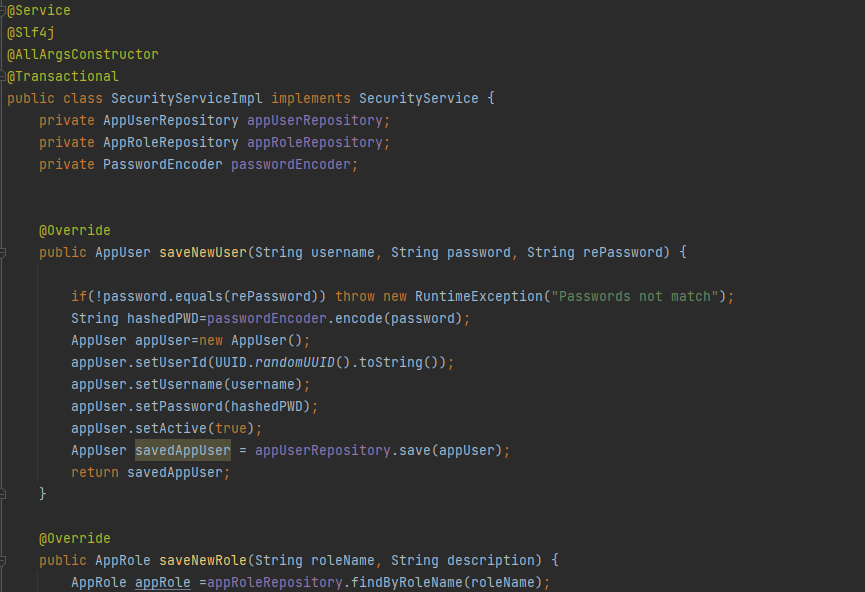Select the highlighted savedAppUser variable
Screen dimensions: 865x592
tap(182, 450)
